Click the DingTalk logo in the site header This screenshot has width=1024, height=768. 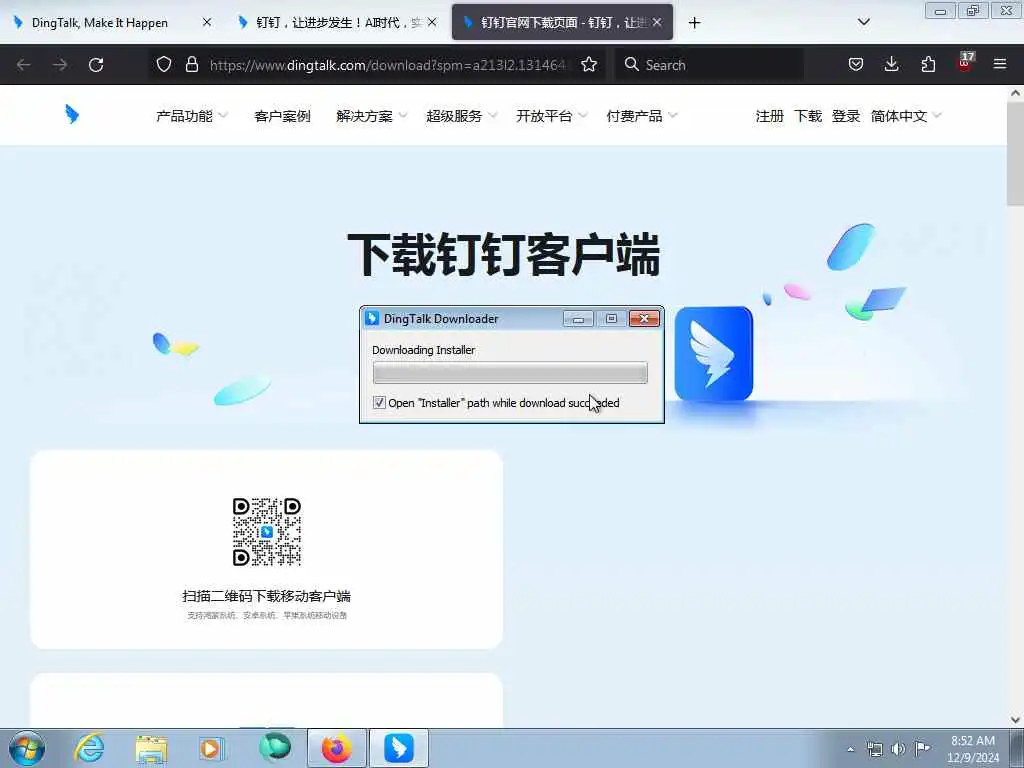tap(72, 115)
